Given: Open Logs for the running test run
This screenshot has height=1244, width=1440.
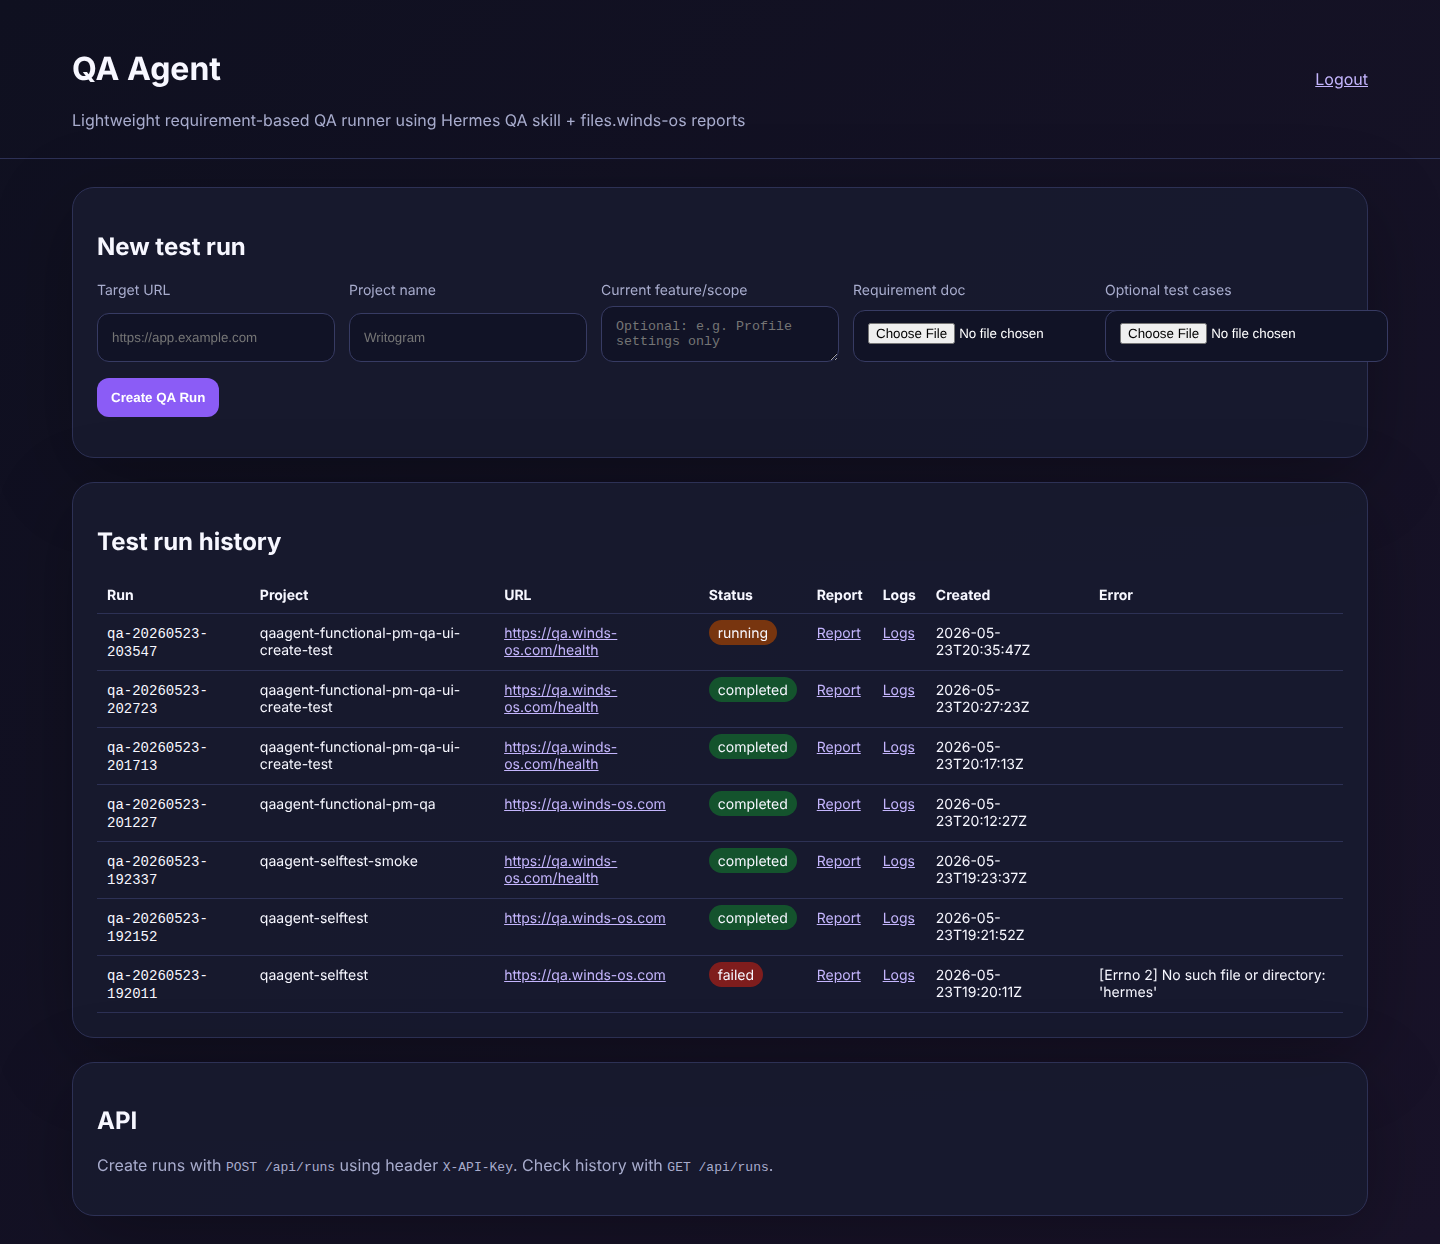Looking at the screenshot, I should point(898,634).
